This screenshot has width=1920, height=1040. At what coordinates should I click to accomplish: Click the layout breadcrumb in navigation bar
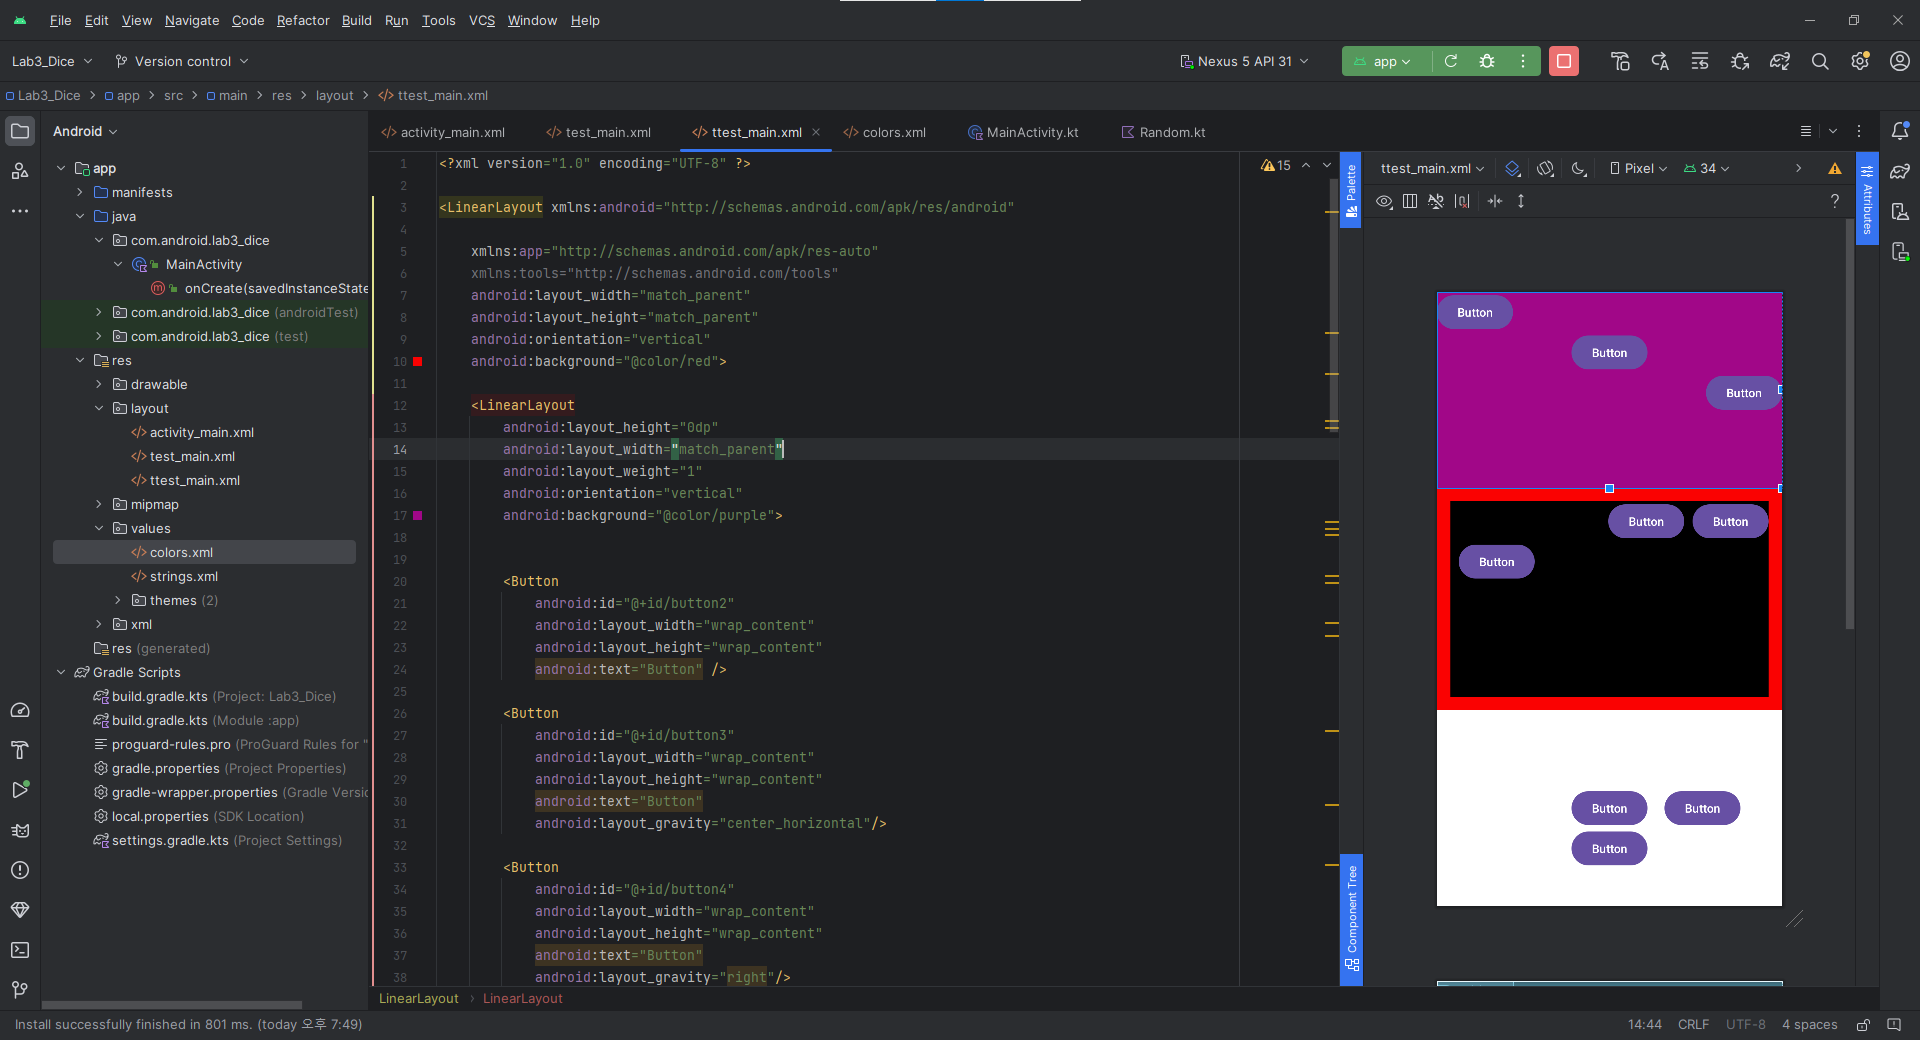click(x=334, y=95)
